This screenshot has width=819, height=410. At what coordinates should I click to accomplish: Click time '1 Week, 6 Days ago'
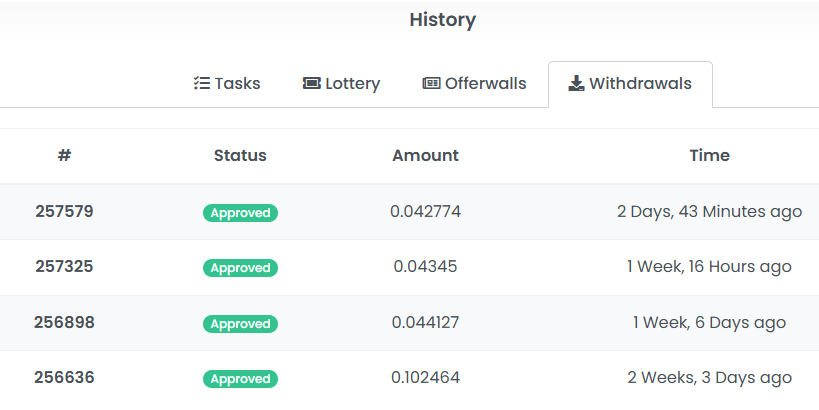[709, 323]
